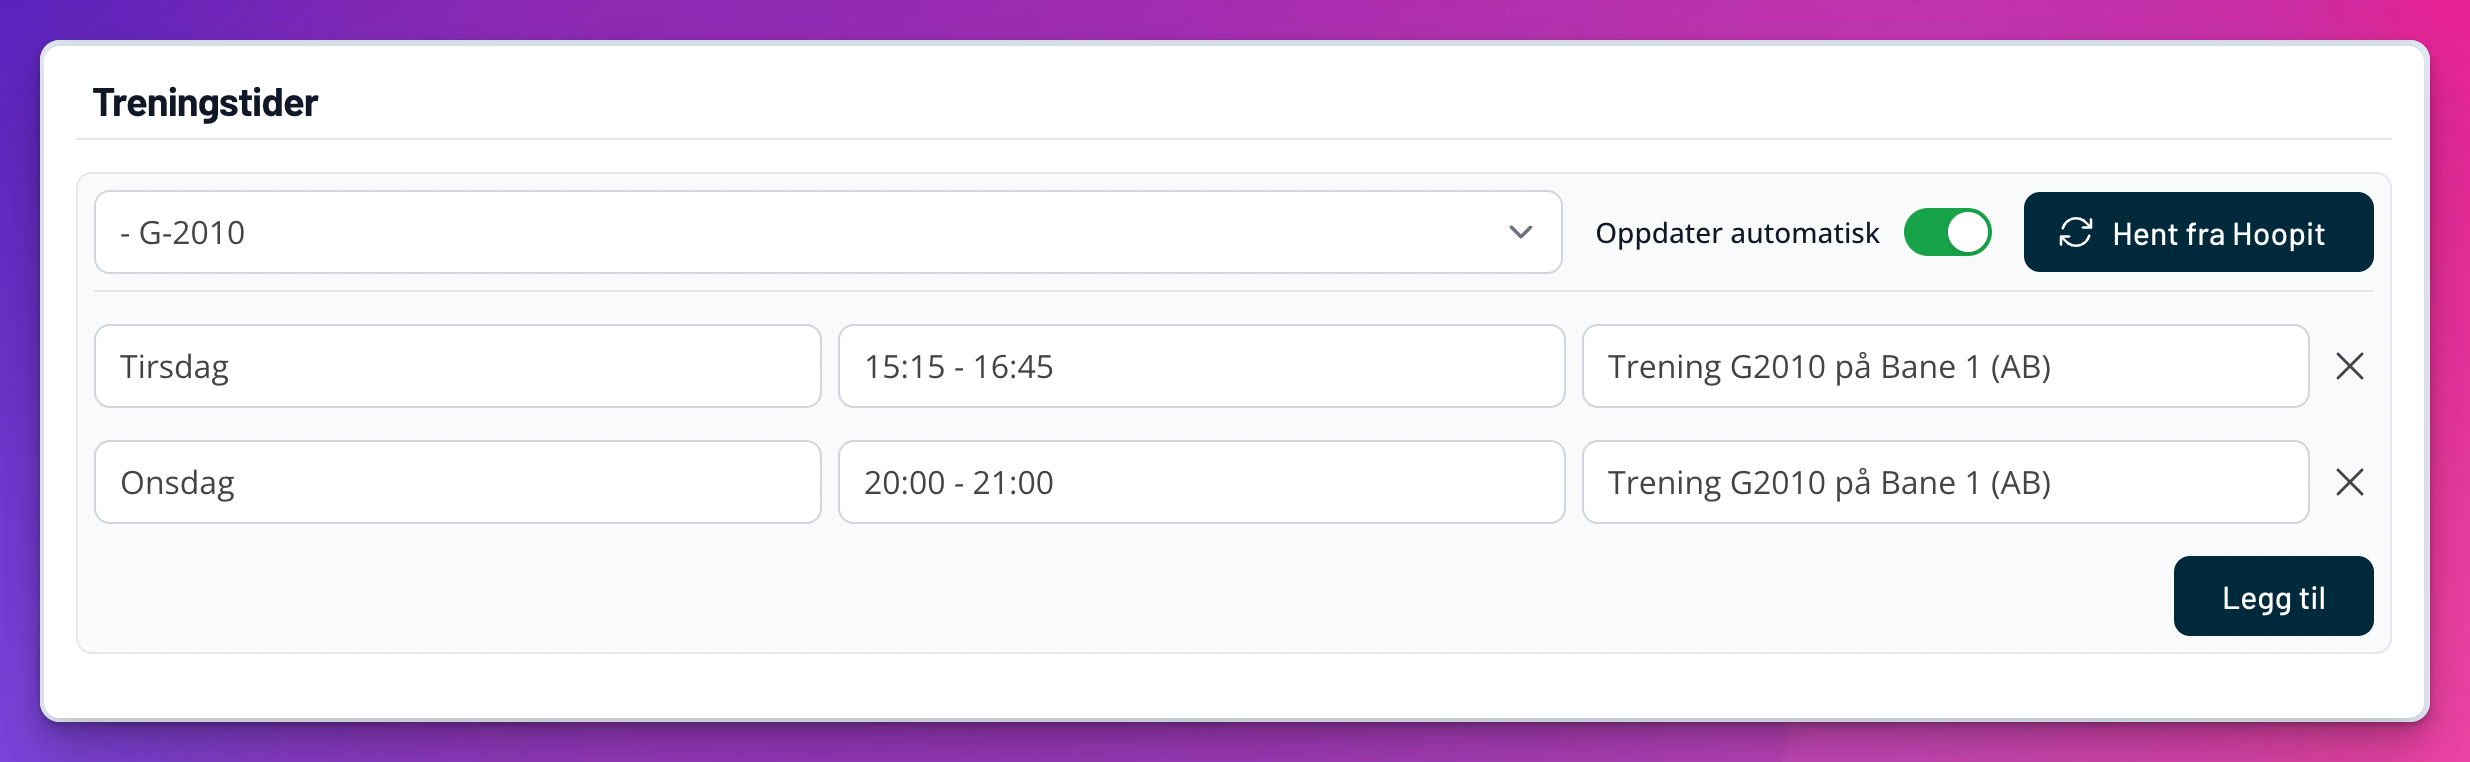Click the 20:00 - 21:00 time field

point(1201,483)
